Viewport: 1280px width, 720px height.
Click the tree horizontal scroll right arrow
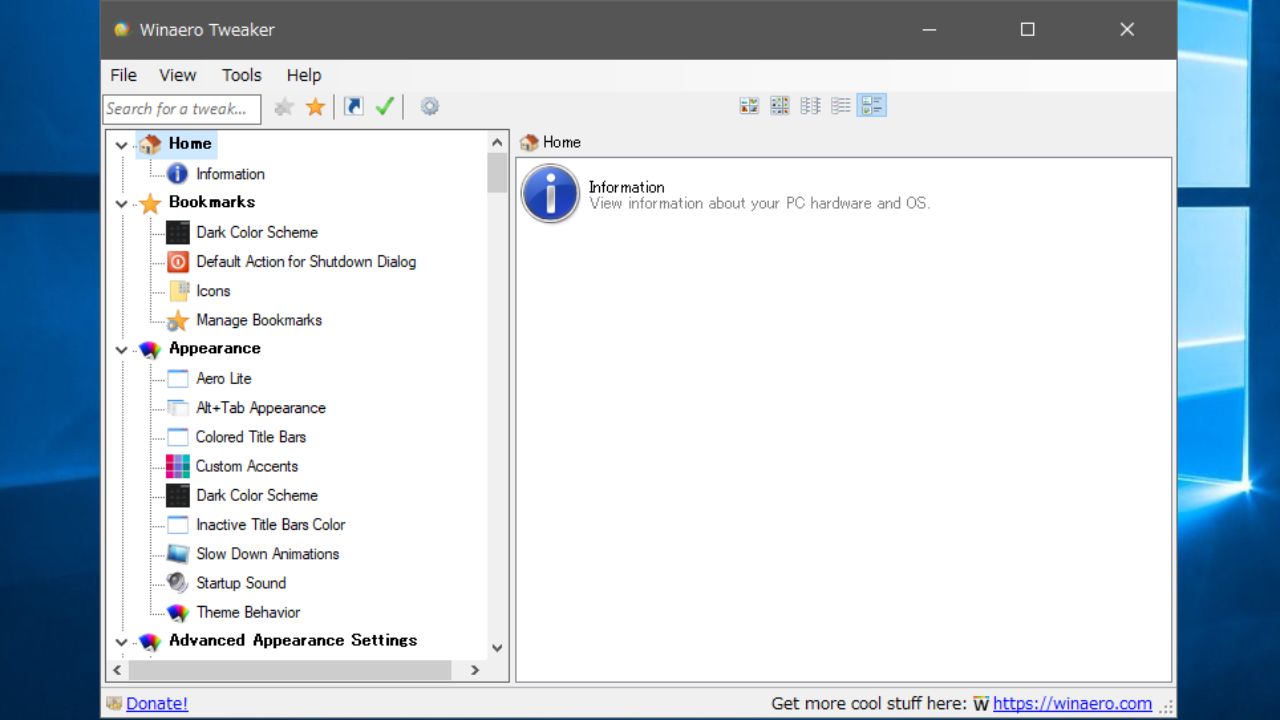[x=475, y=671]
